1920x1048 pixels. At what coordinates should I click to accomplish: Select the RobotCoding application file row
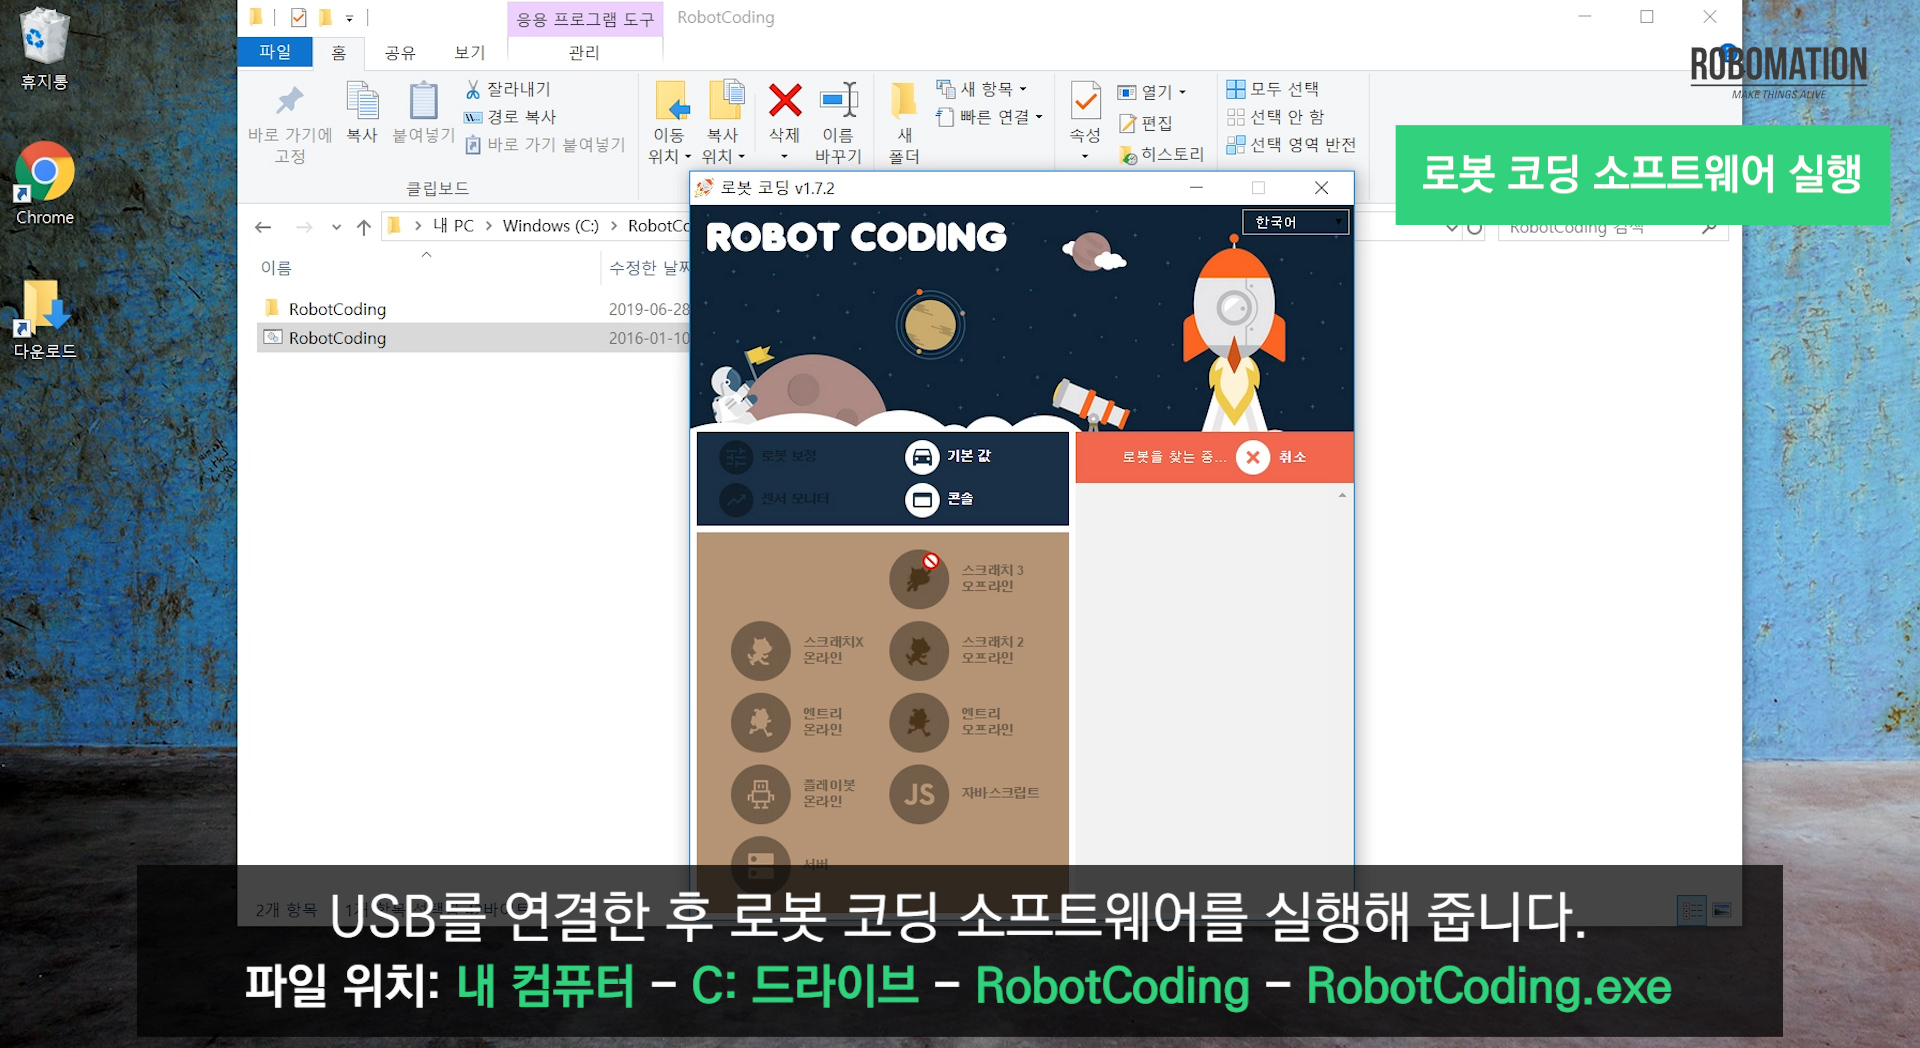pos(474,338)
